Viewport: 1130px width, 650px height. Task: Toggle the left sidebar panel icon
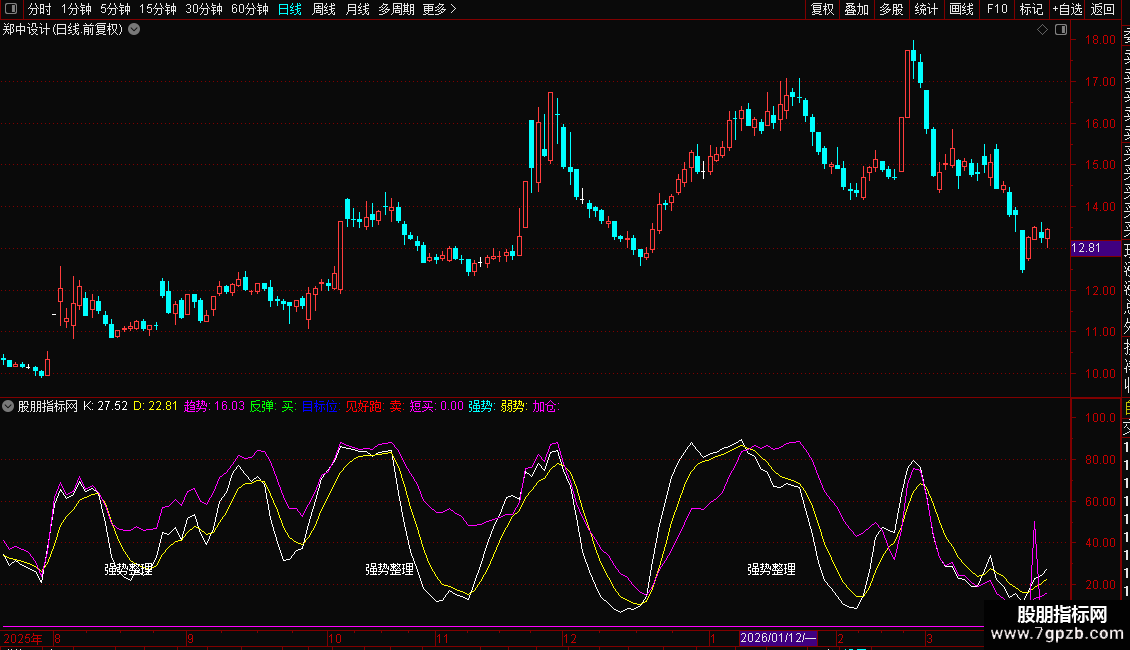pos(12,9)
